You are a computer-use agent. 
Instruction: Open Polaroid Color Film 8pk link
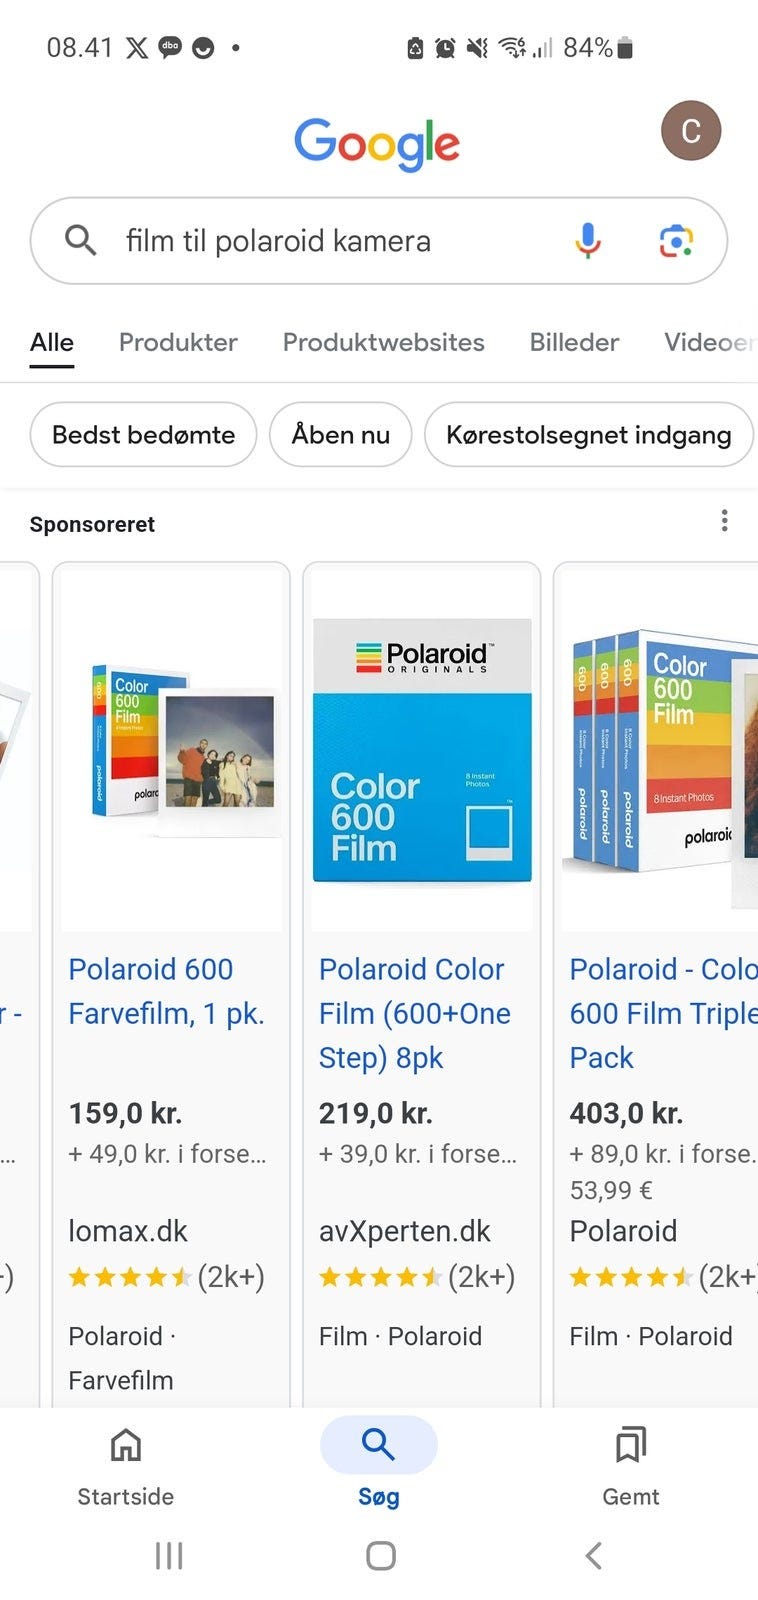point(414,1013)
